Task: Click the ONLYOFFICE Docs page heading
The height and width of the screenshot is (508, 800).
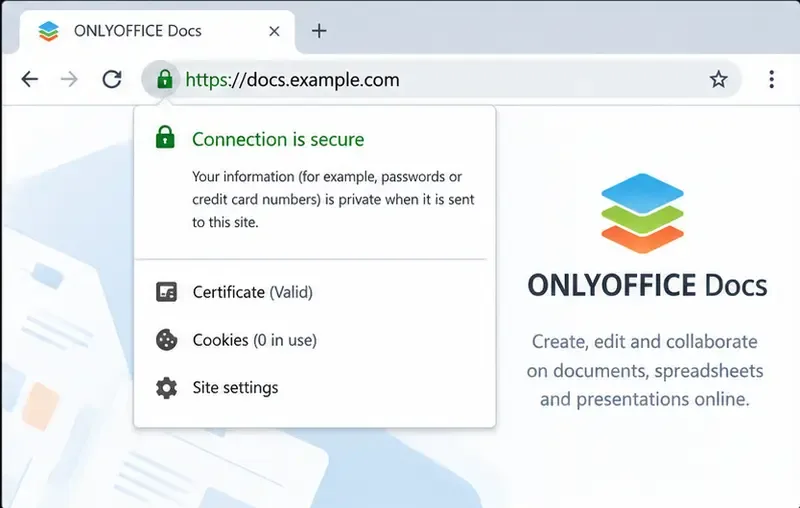Action: (x=647, y=285)
